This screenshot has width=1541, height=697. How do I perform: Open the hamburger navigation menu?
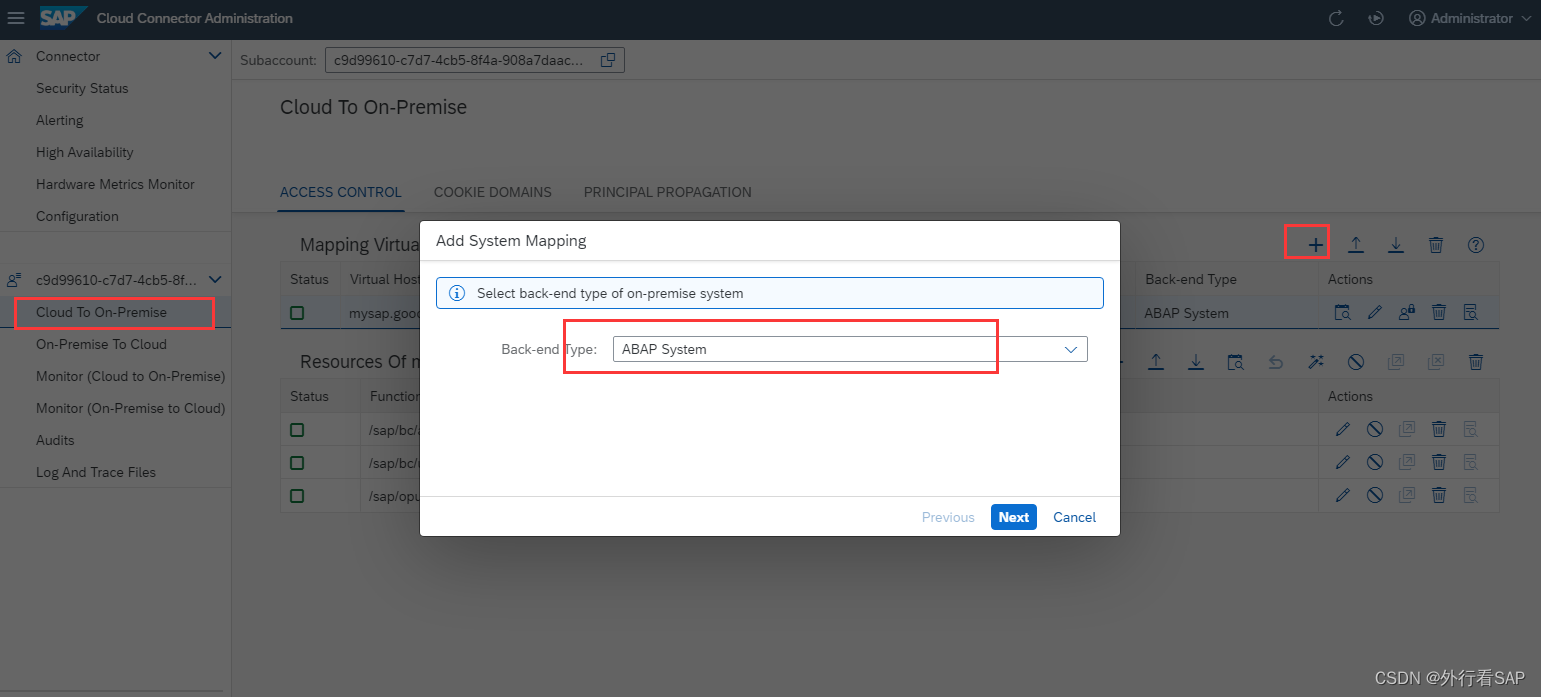(x=16, y=18)
